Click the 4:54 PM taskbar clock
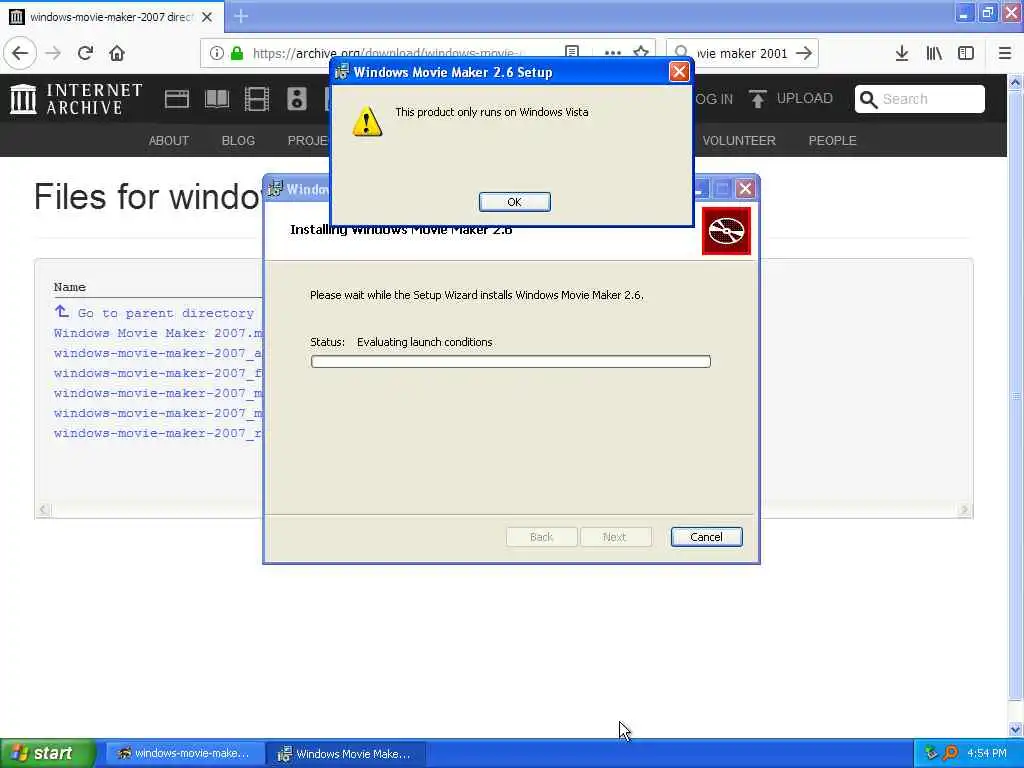 [987, 753]
